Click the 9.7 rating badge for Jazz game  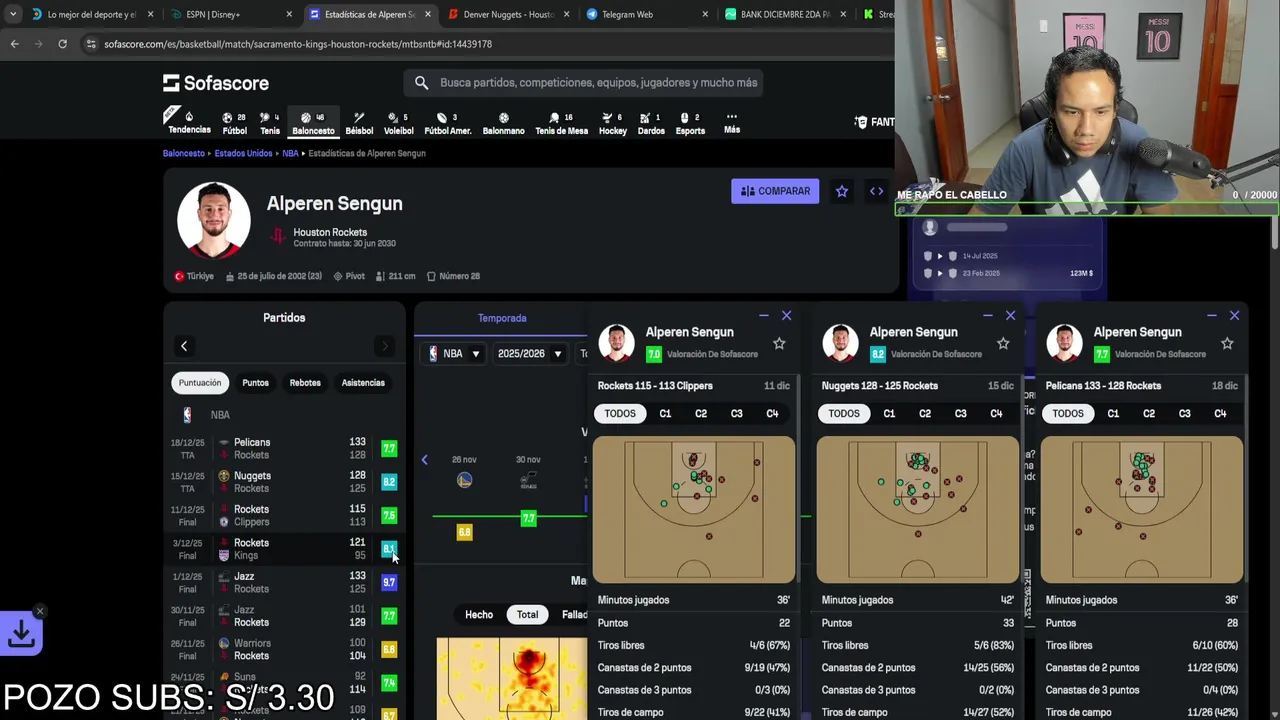(x=389, y=582)
